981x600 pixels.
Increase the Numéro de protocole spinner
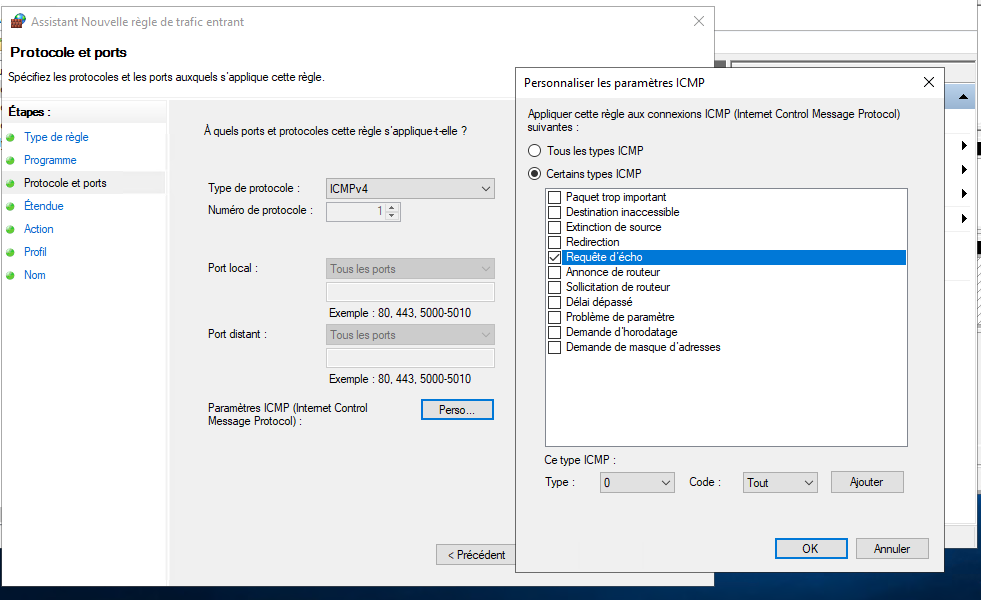point(392,208)
